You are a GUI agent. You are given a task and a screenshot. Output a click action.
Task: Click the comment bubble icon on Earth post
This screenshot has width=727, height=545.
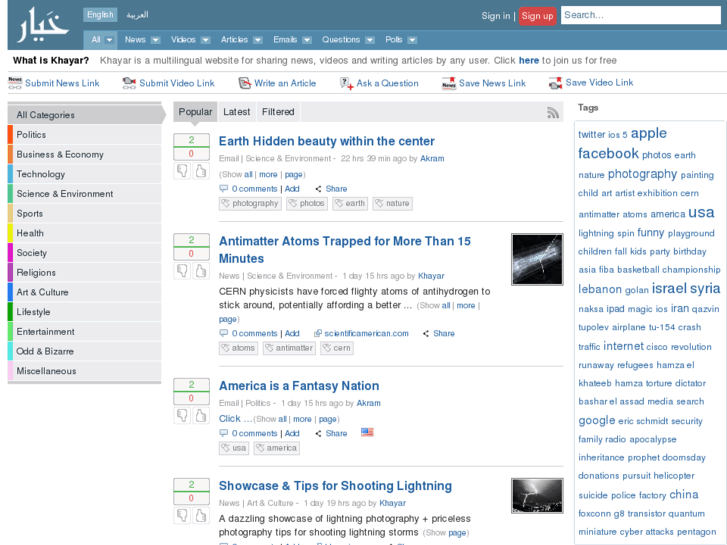223,188
